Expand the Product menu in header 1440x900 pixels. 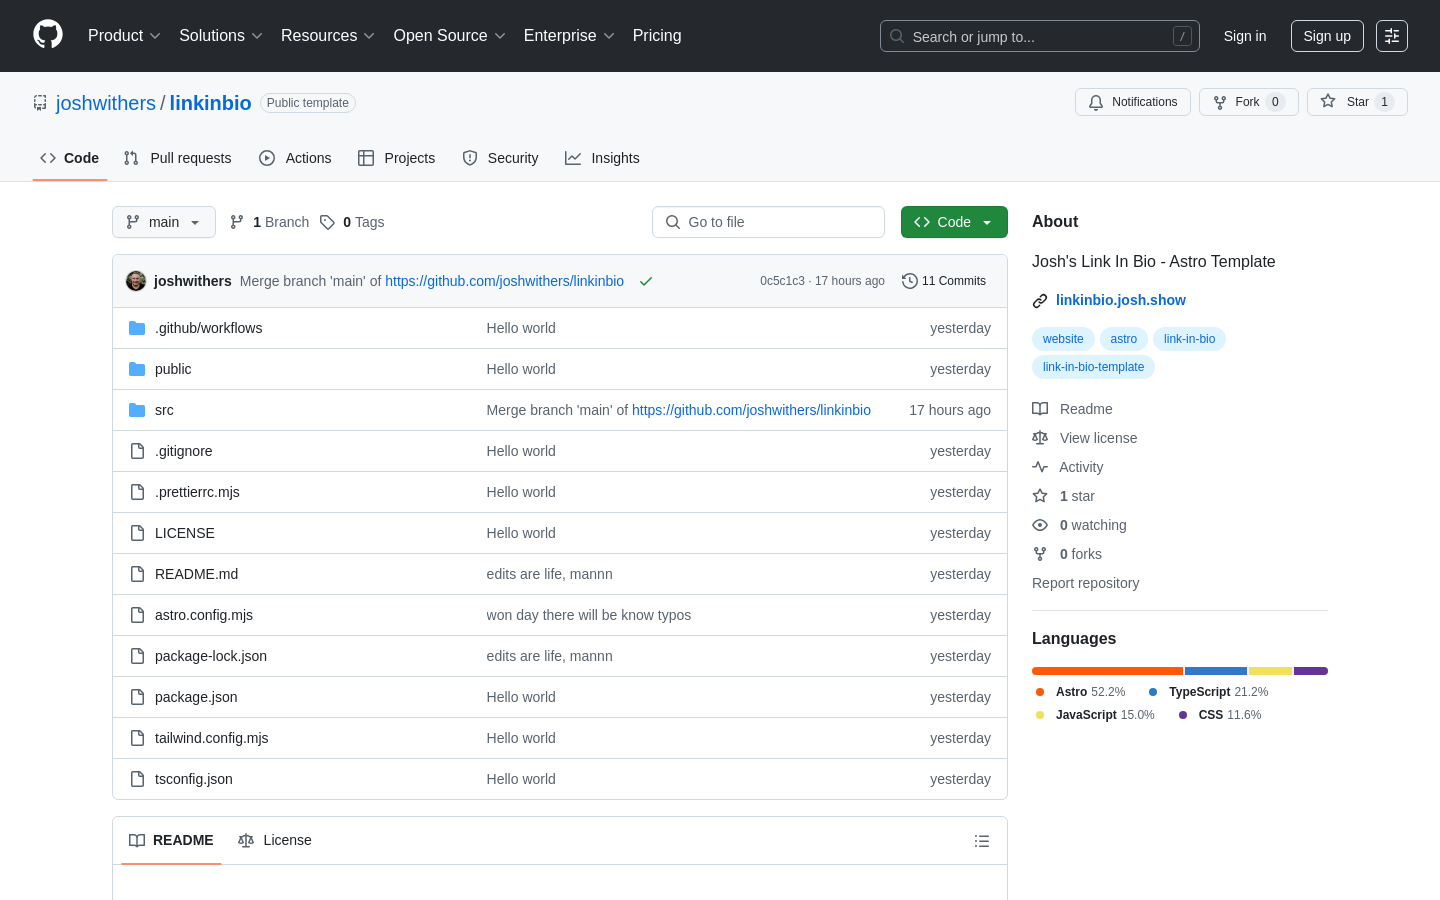pyautogui.click(x=124, y=36)
